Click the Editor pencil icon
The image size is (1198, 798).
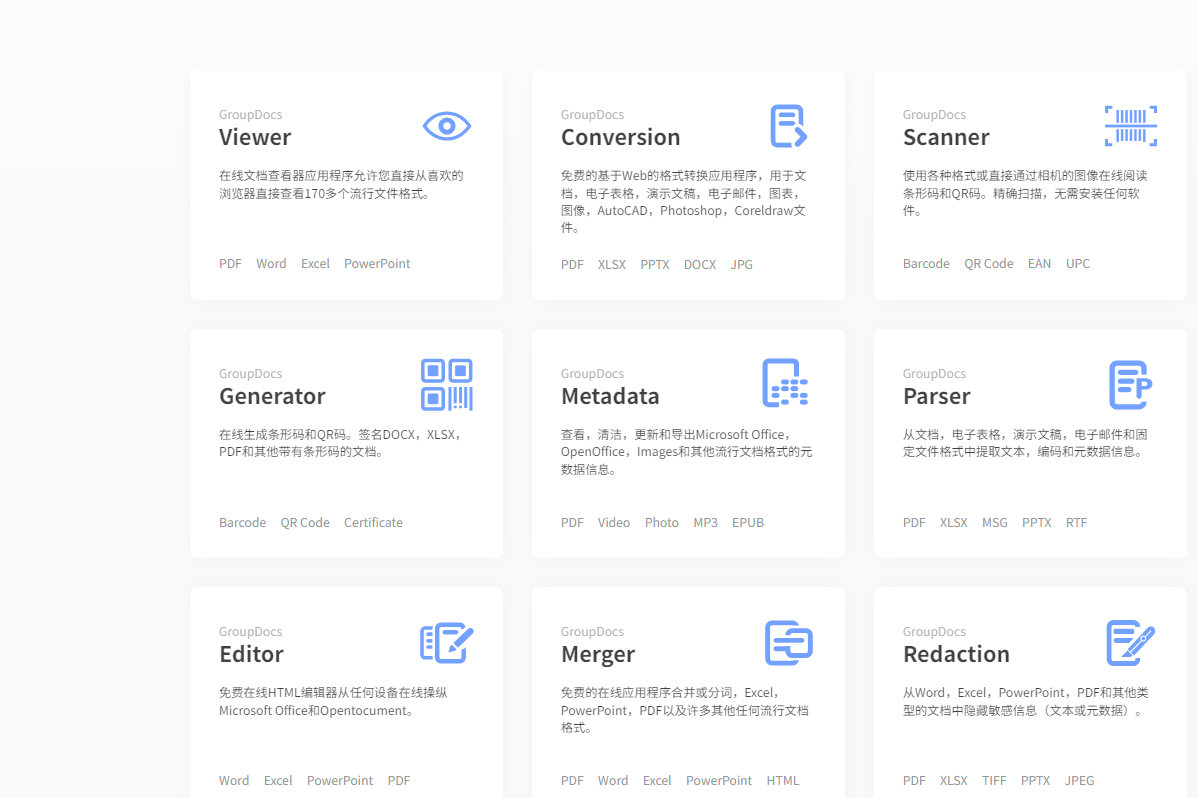[446, 643]
